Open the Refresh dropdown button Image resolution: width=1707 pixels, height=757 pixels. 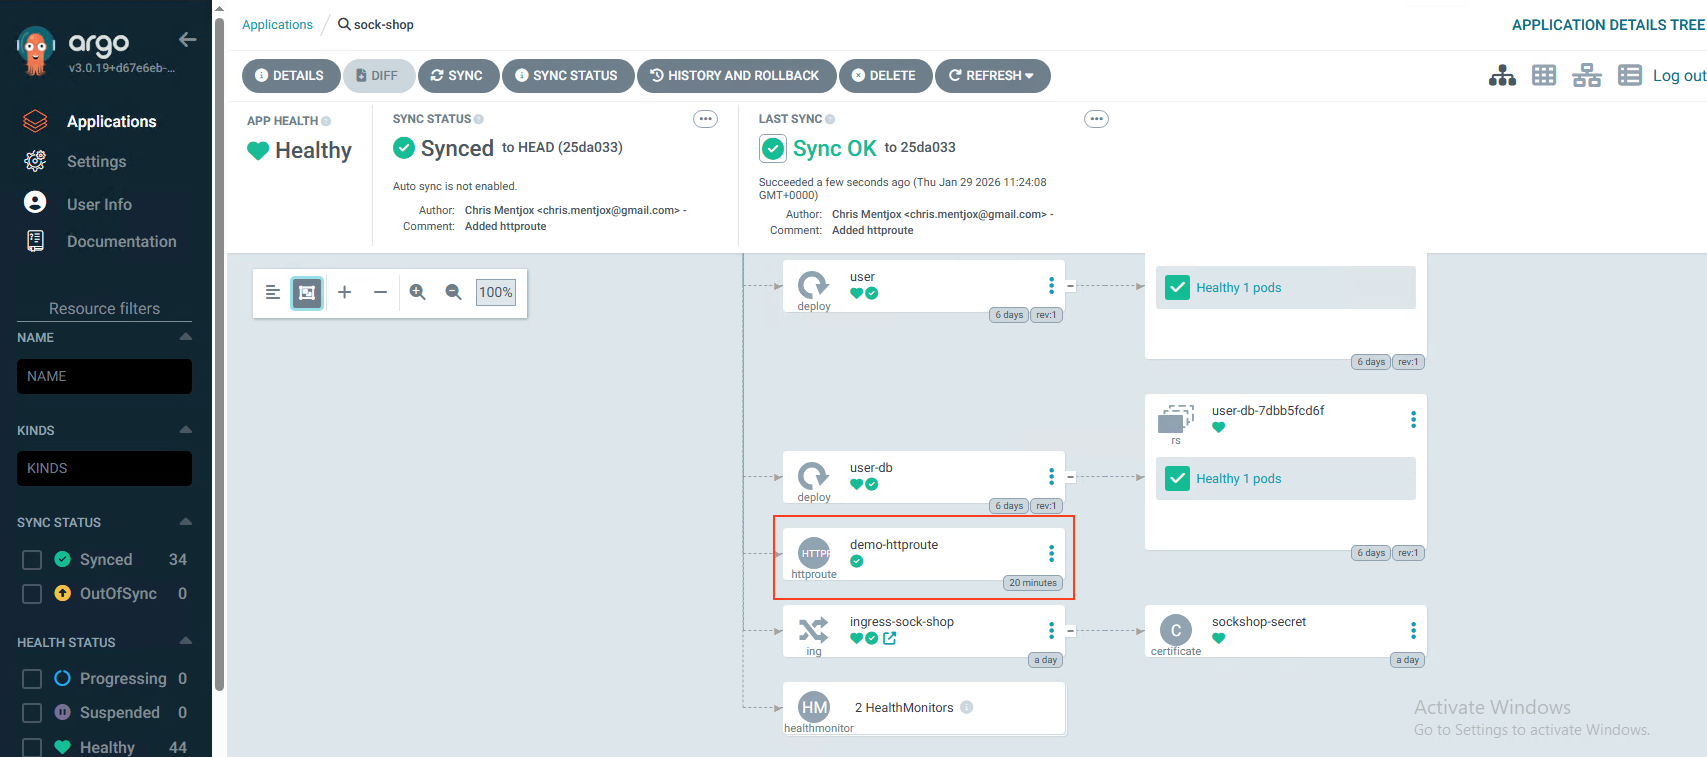coord(992,76)
